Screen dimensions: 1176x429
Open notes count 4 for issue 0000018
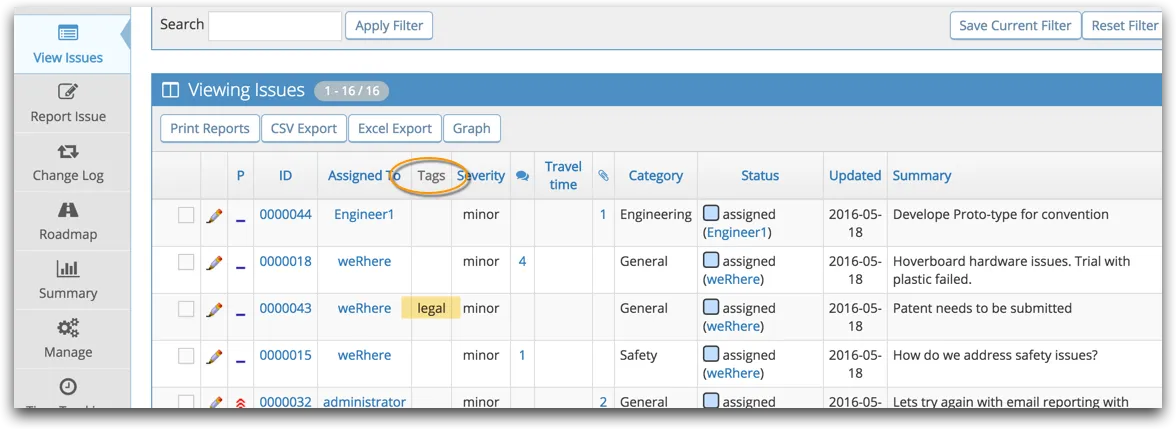point(522,261)
